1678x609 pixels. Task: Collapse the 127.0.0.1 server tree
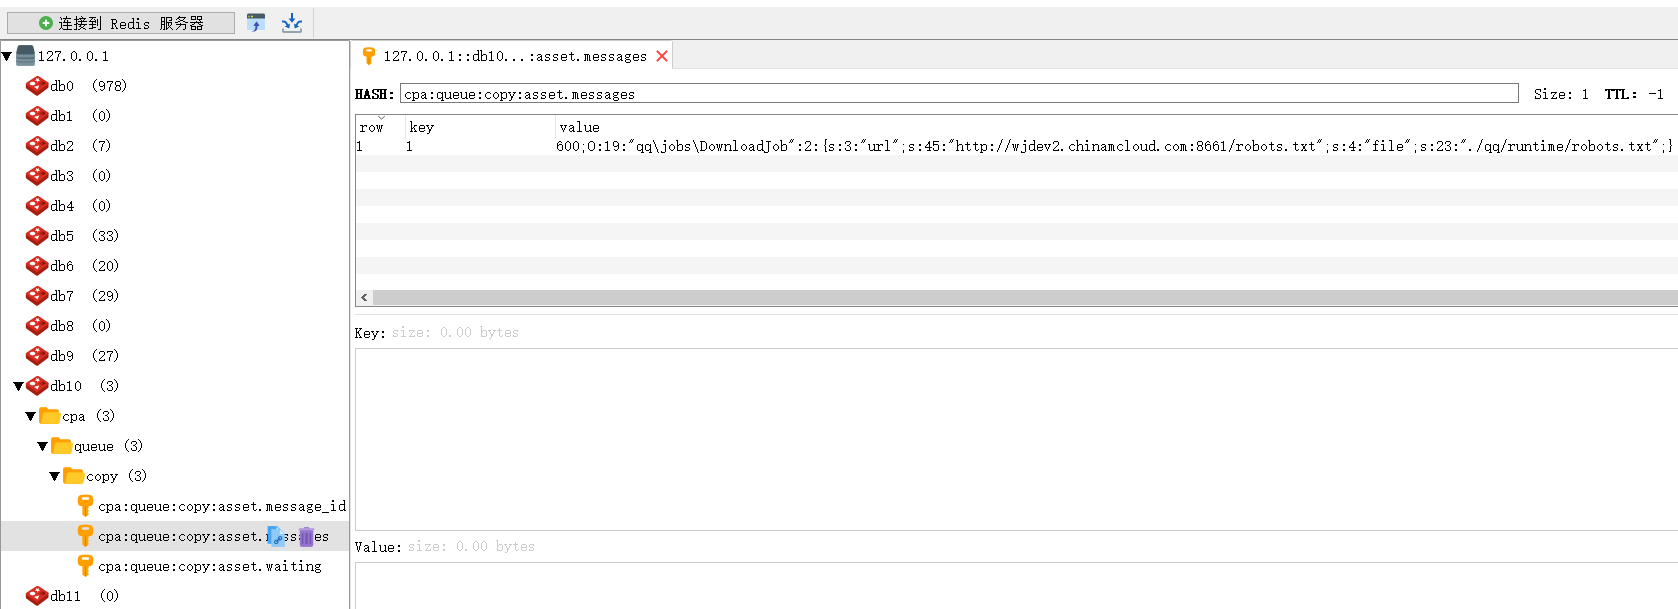click(7, 56)
